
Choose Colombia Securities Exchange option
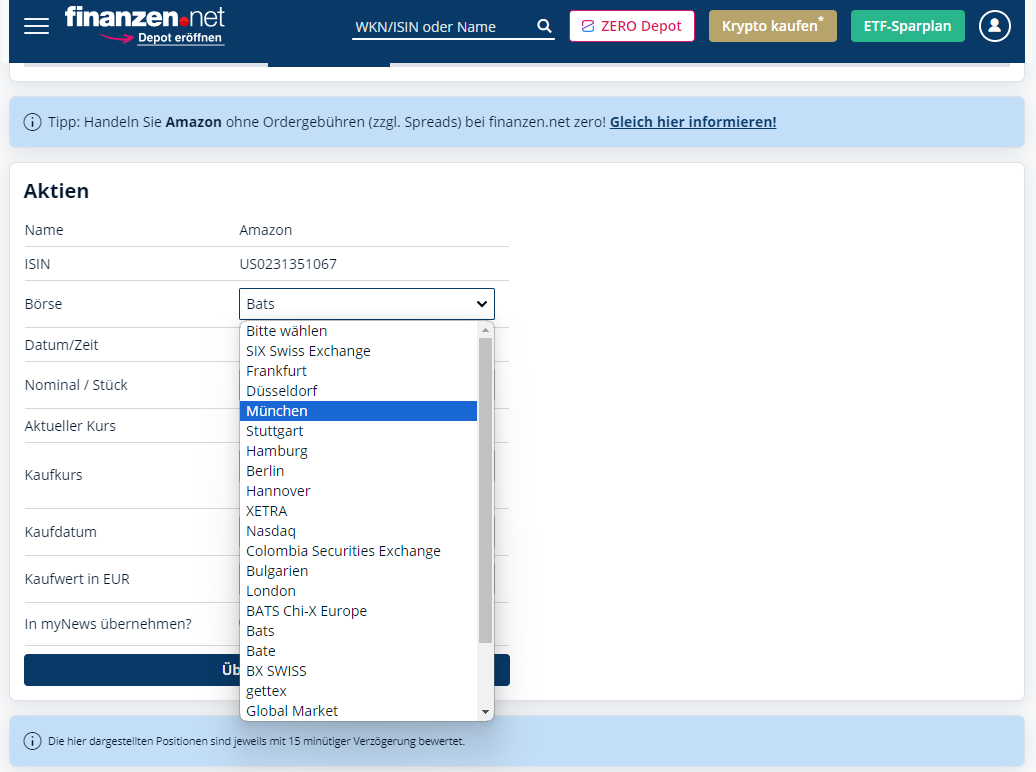point(358,551)
